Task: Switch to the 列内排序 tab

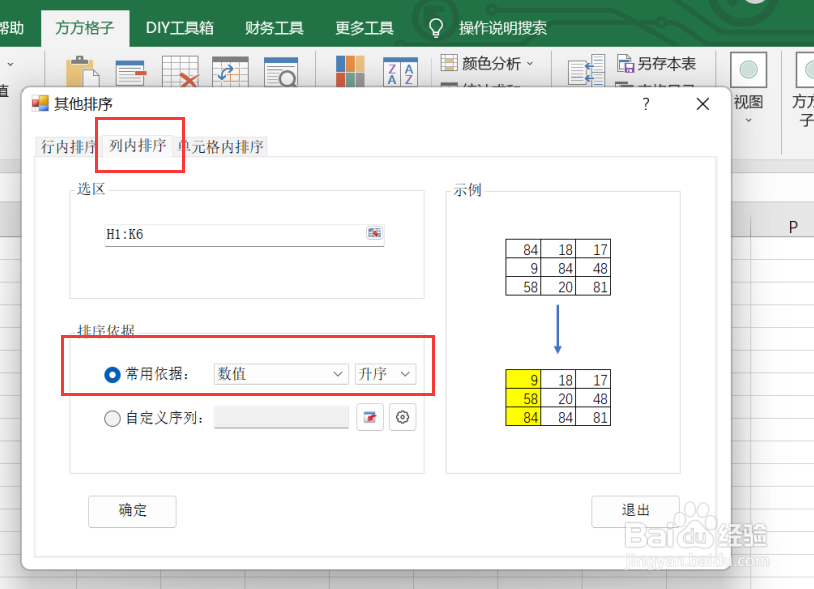Action: 138,146
